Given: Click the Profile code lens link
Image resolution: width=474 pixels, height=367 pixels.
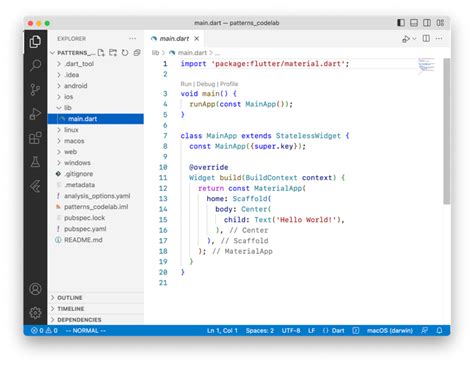Looking at the screenshot, I should 229,84.
